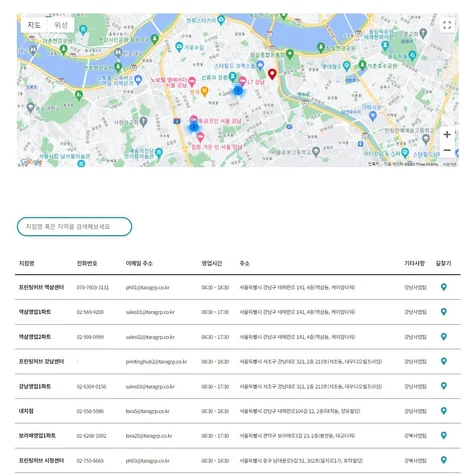Open the Google logo link on map
This screenshot has height=476, width=476.
tap(31, 162)
